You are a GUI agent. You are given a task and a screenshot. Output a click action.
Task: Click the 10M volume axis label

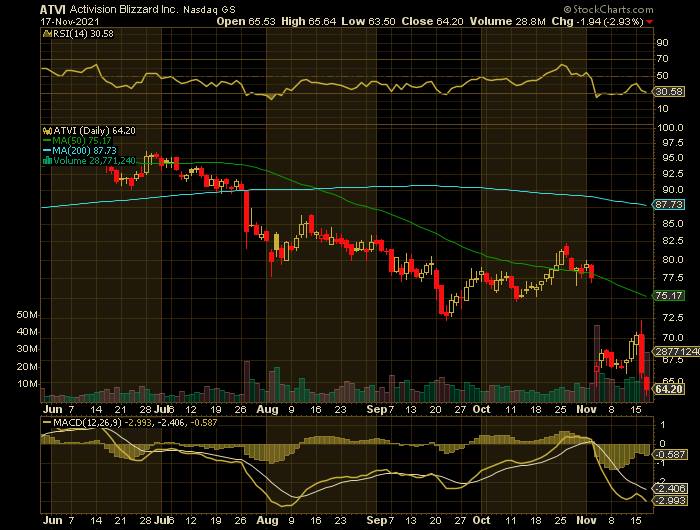[x=27, y=384]
